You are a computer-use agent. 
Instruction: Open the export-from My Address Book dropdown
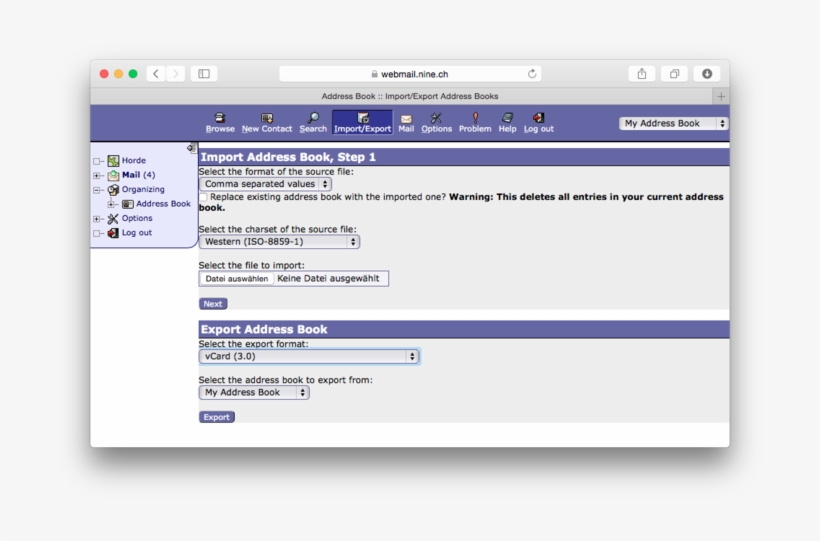coord(254,392)
